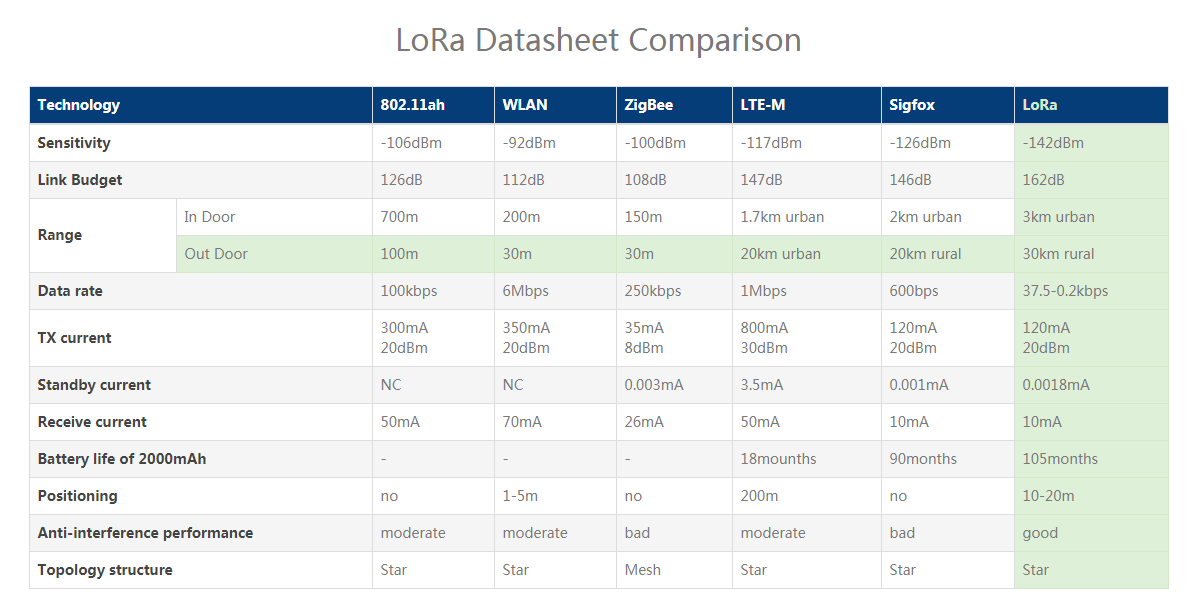The width and height of the screenshot is (1197, 599).
Task: Select the LoRa column header
Action: 1041,105
